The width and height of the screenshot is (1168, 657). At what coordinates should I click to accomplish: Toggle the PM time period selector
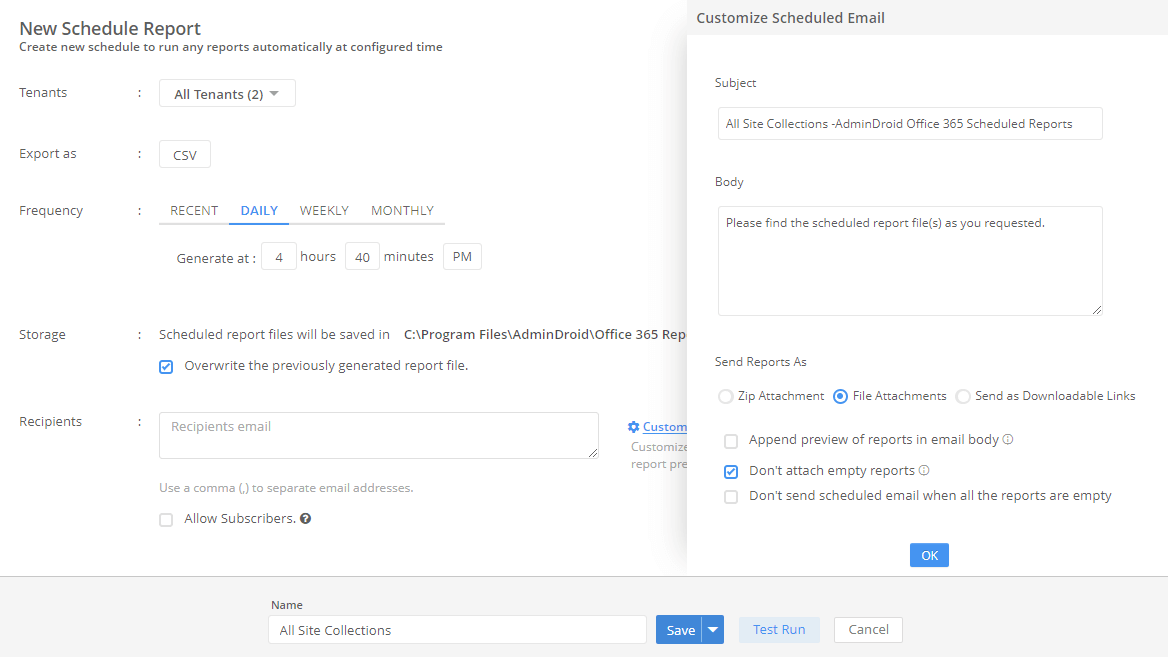coord(462,257)
